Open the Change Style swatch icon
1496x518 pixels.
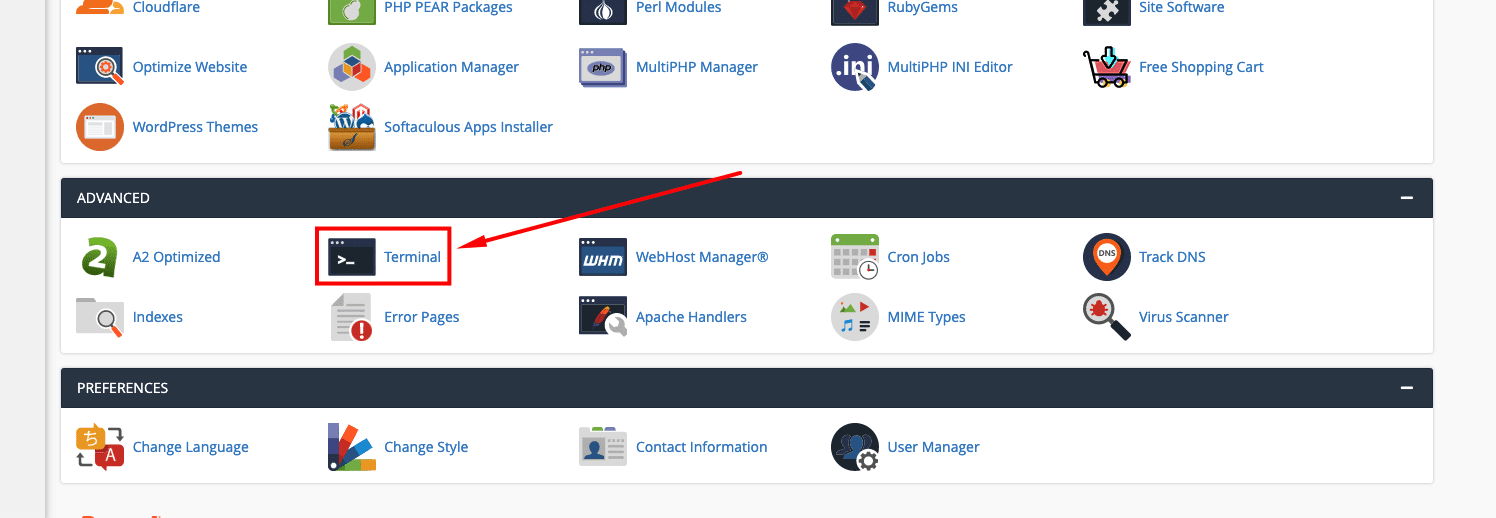[352, 447]
